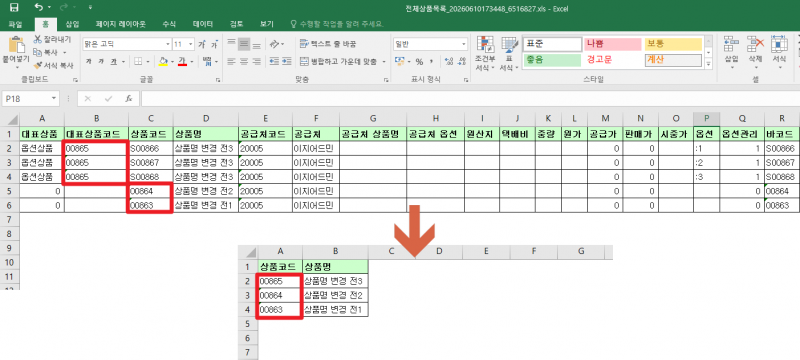800x360 pixels.
Task: Align text to the left
Action: (232, 62)
